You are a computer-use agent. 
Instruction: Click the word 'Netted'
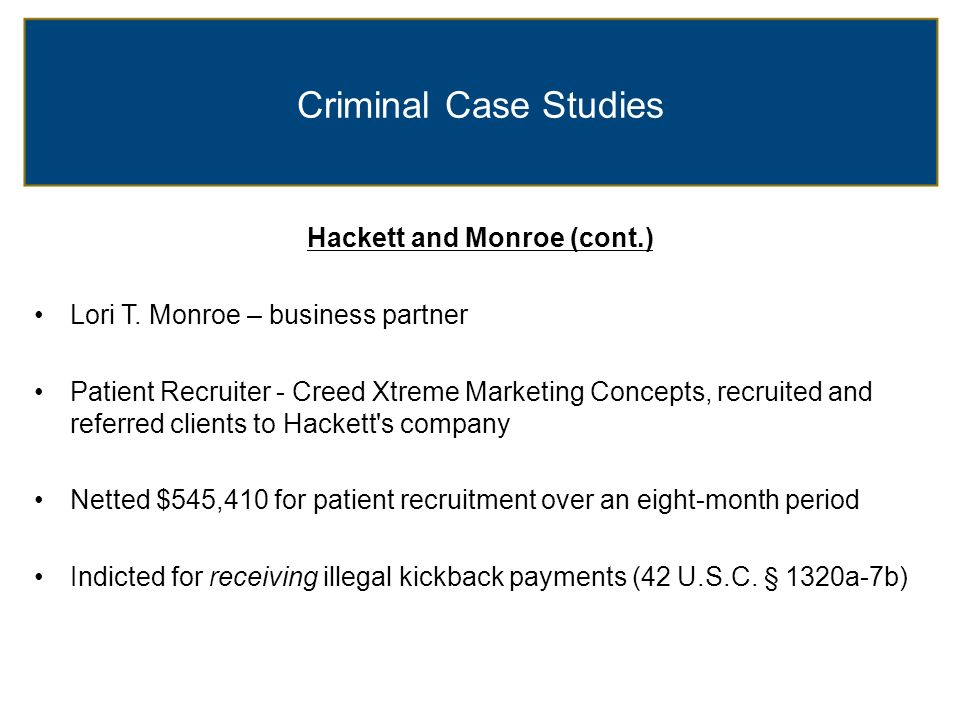click(110, 500)
